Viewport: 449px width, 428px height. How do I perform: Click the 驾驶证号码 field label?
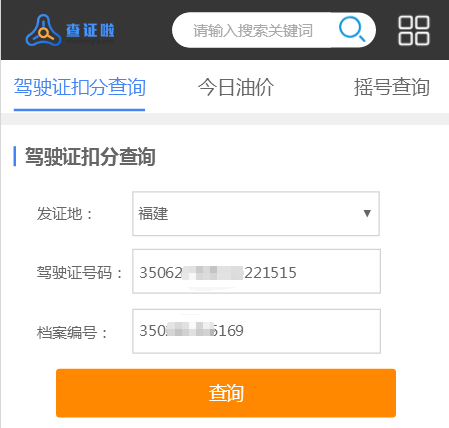[x=80, y=273]
